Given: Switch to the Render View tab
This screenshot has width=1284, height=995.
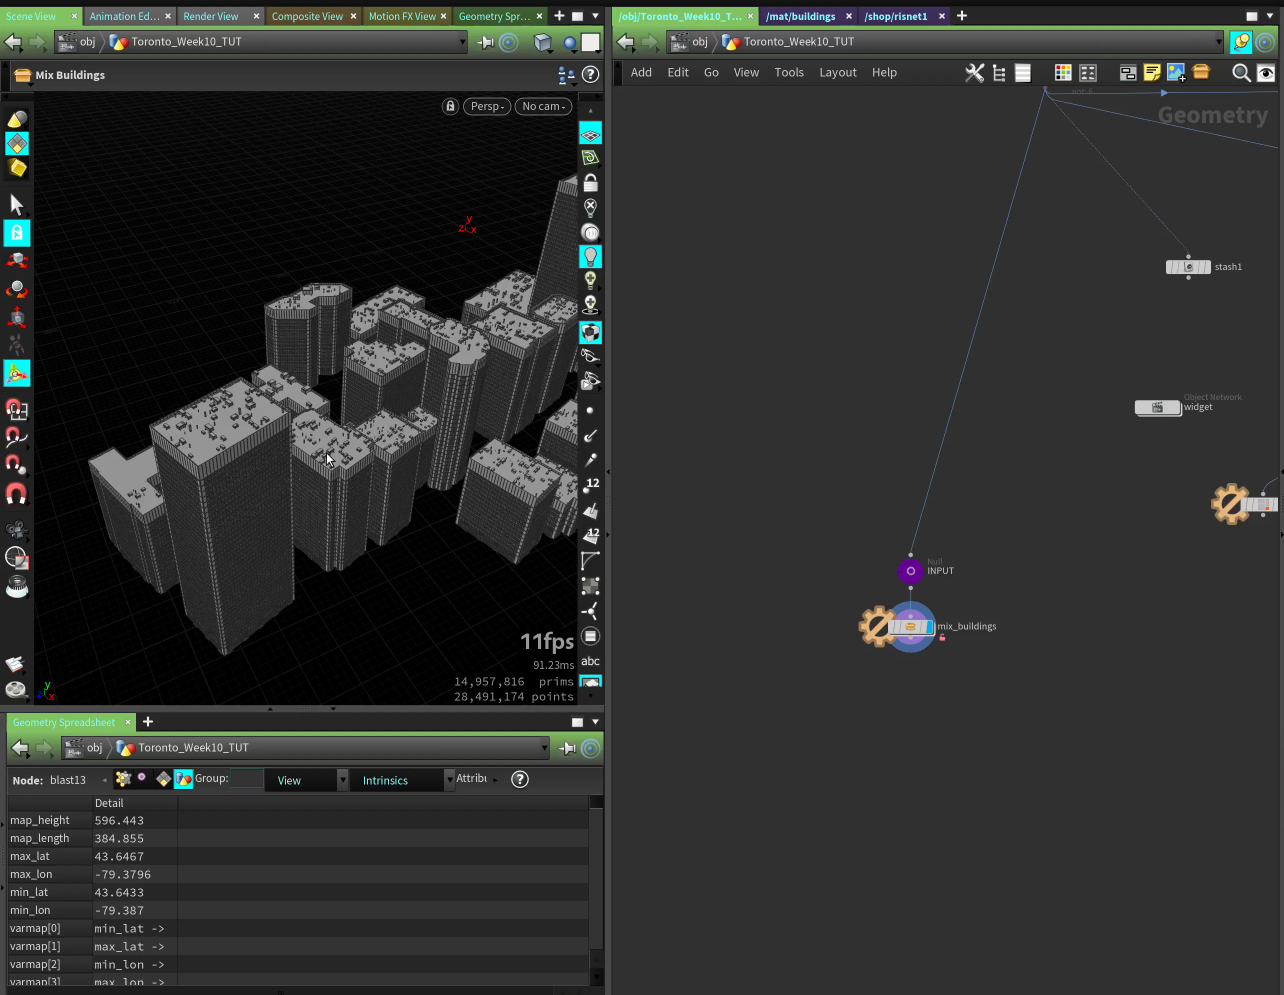Looking at the screenshot, I should [212, 15].
